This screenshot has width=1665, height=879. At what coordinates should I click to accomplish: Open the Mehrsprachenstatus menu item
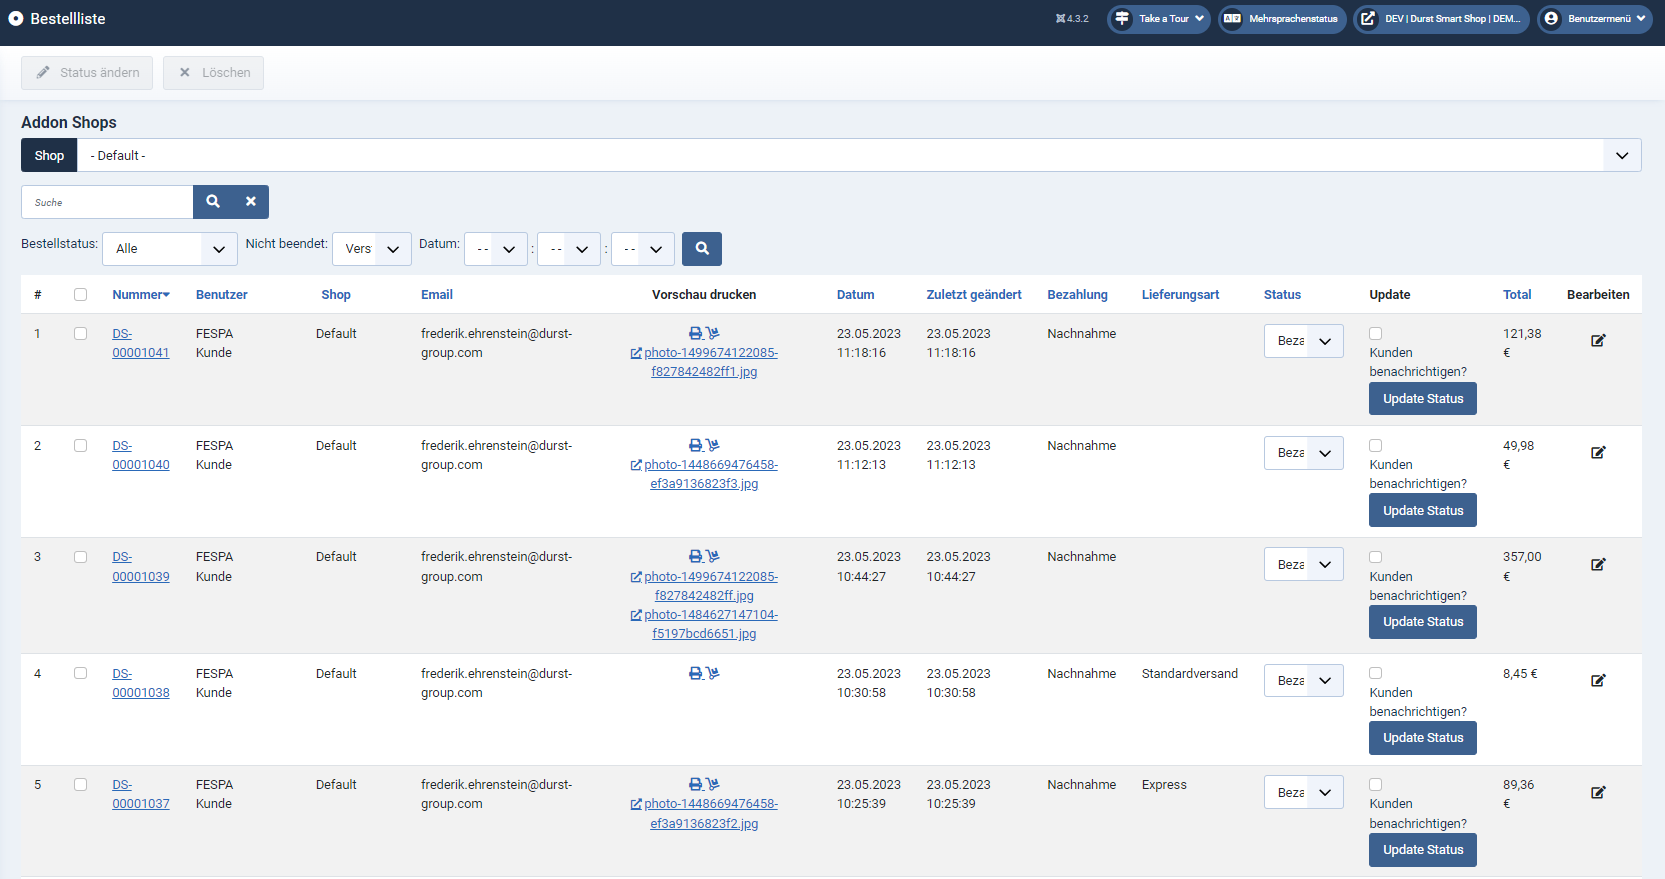(x=1282, y=19)
